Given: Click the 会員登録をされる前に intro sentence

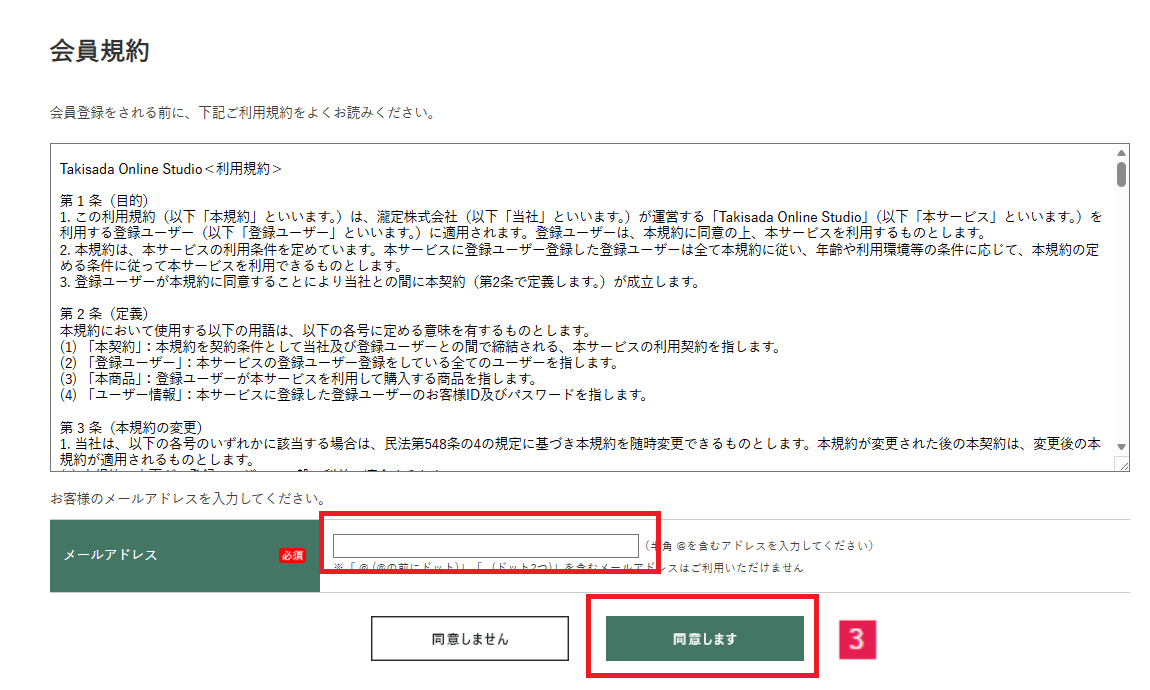Looking at the screenshot, I should click(x=244, y=112).
